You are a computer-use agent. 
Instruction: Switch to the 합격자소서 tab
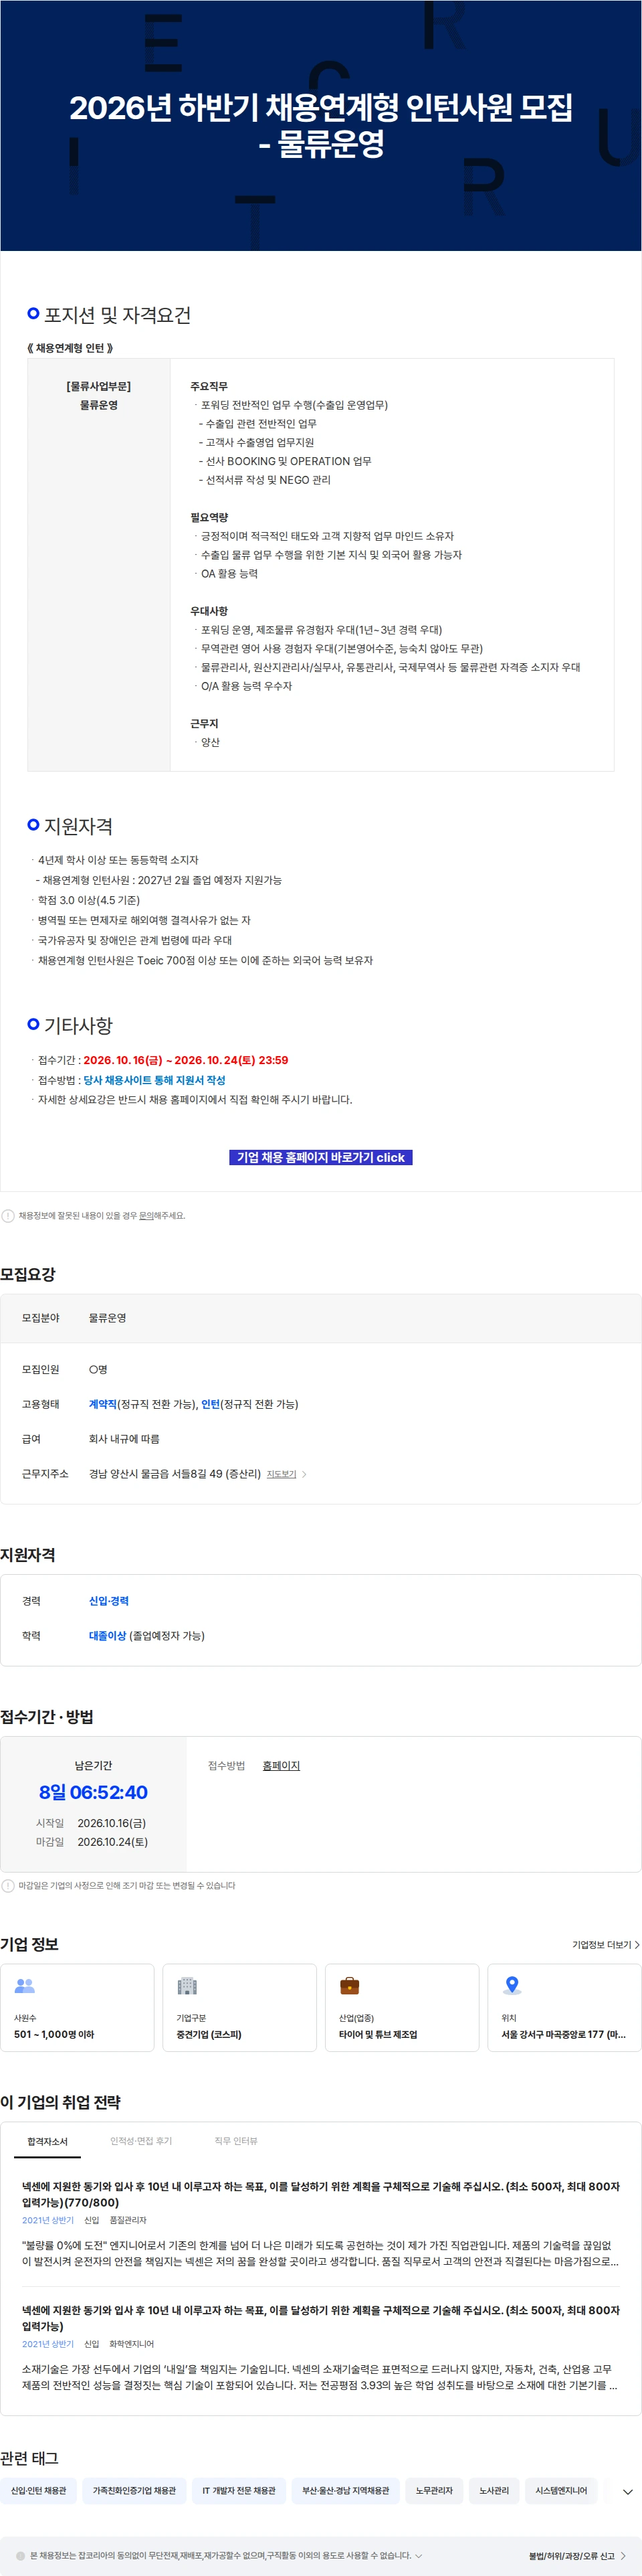click(x=48, y=2141)
